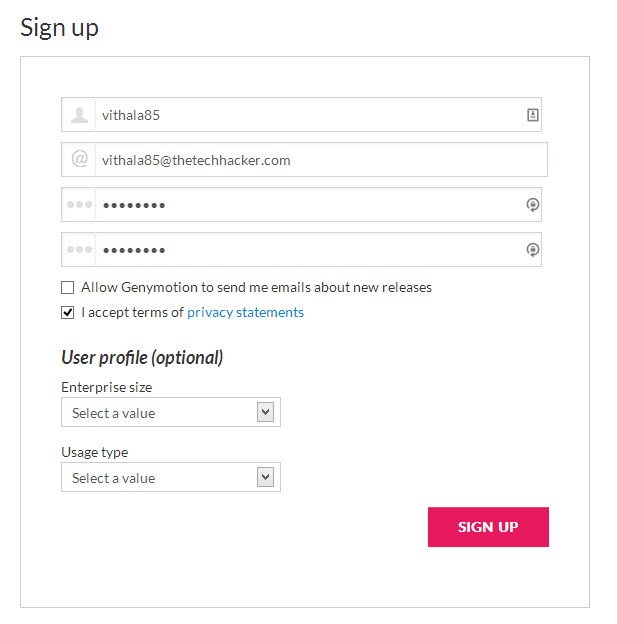
Task: Click the @ icon beside email field
Action: (80, 158)
